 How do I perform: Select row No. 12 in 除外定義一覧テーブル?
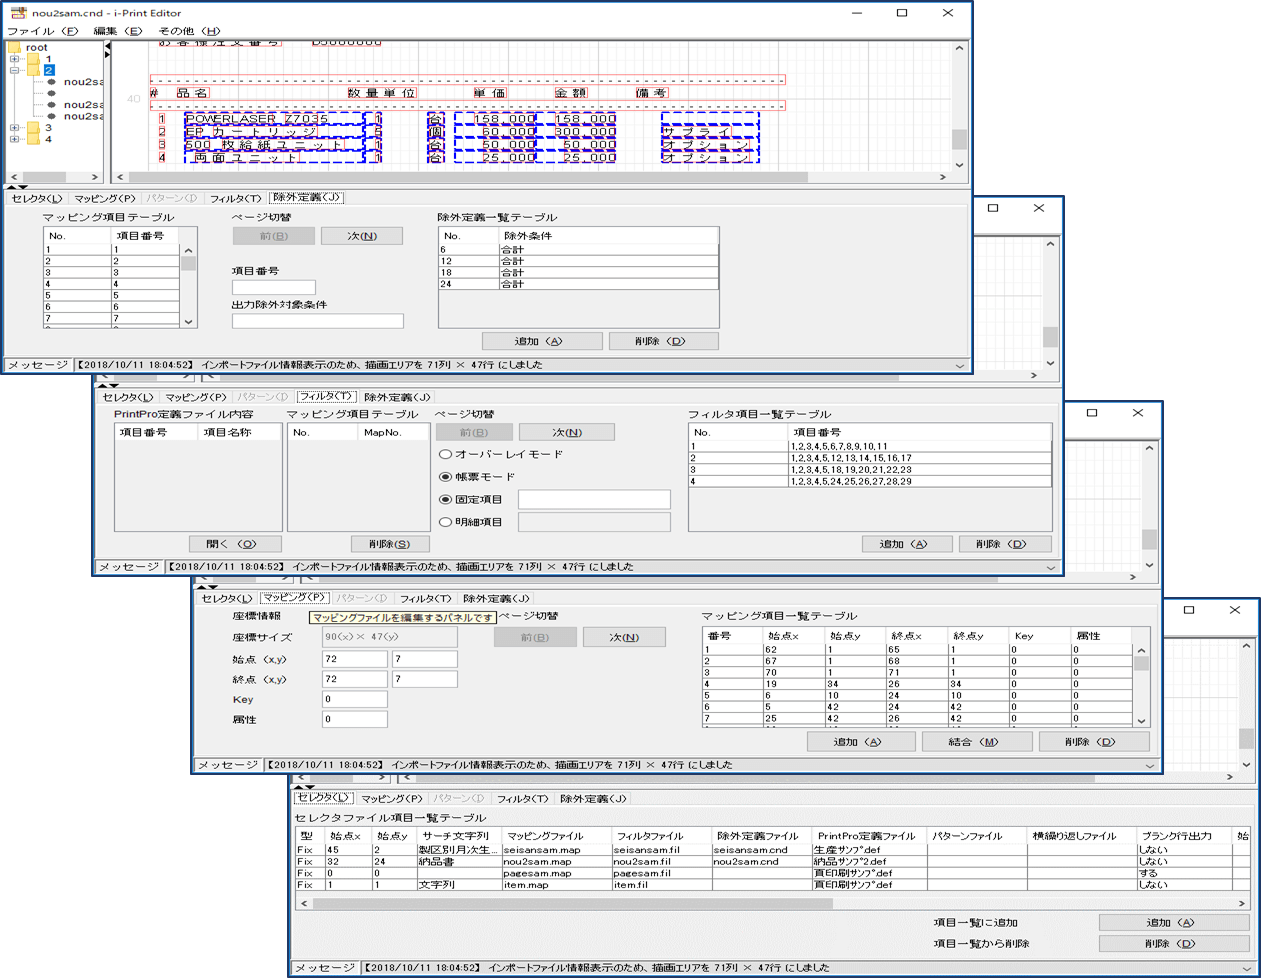(x=578, y=261)
